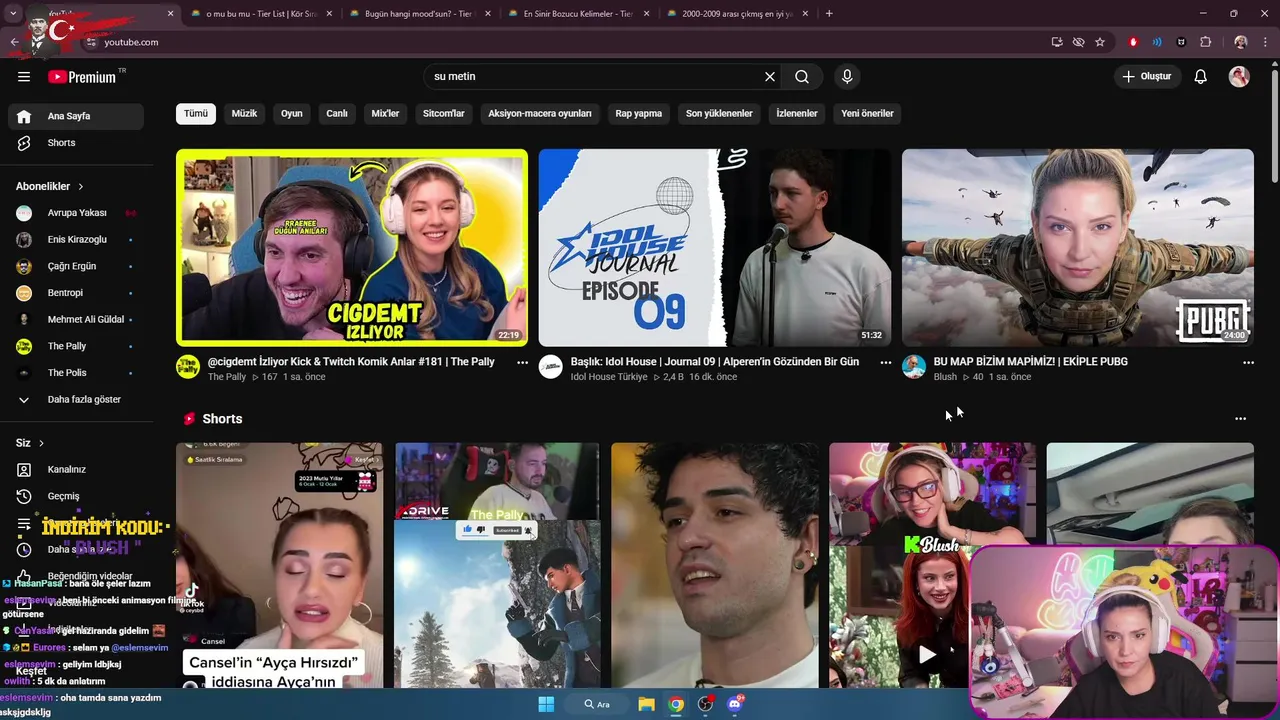Open the YouTube account avatar menu
Image resolution: width=1280 pixels, height=720 pixels.
(1239, 77)
